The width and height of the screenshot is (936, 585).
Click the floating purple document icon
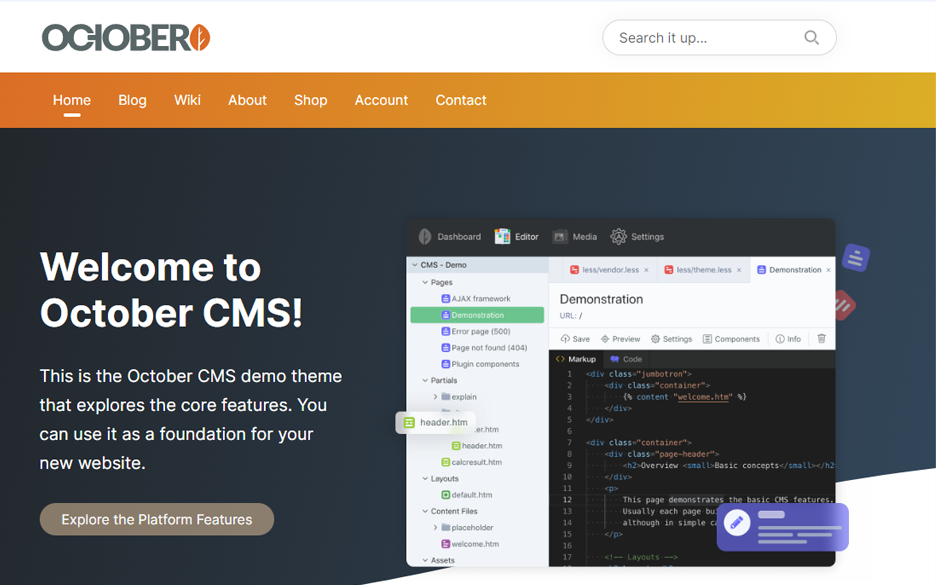point(855,258)
